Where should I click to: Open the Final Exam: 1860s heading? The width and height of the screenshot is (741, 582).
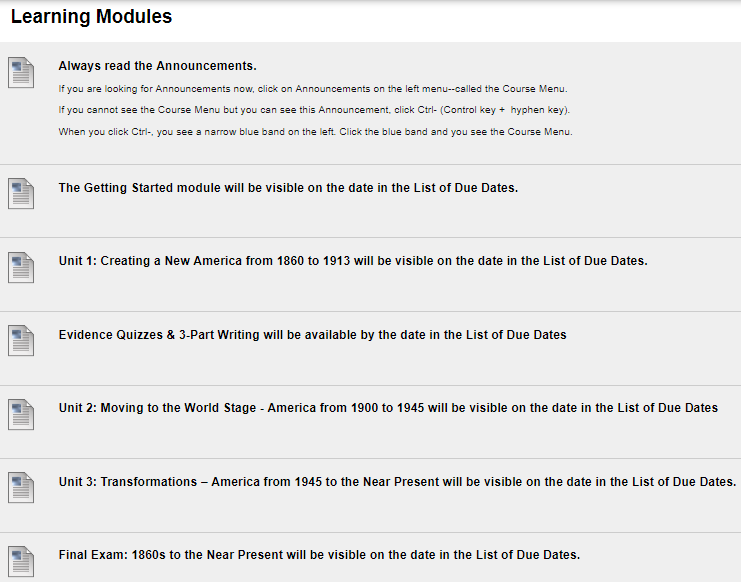319,555
